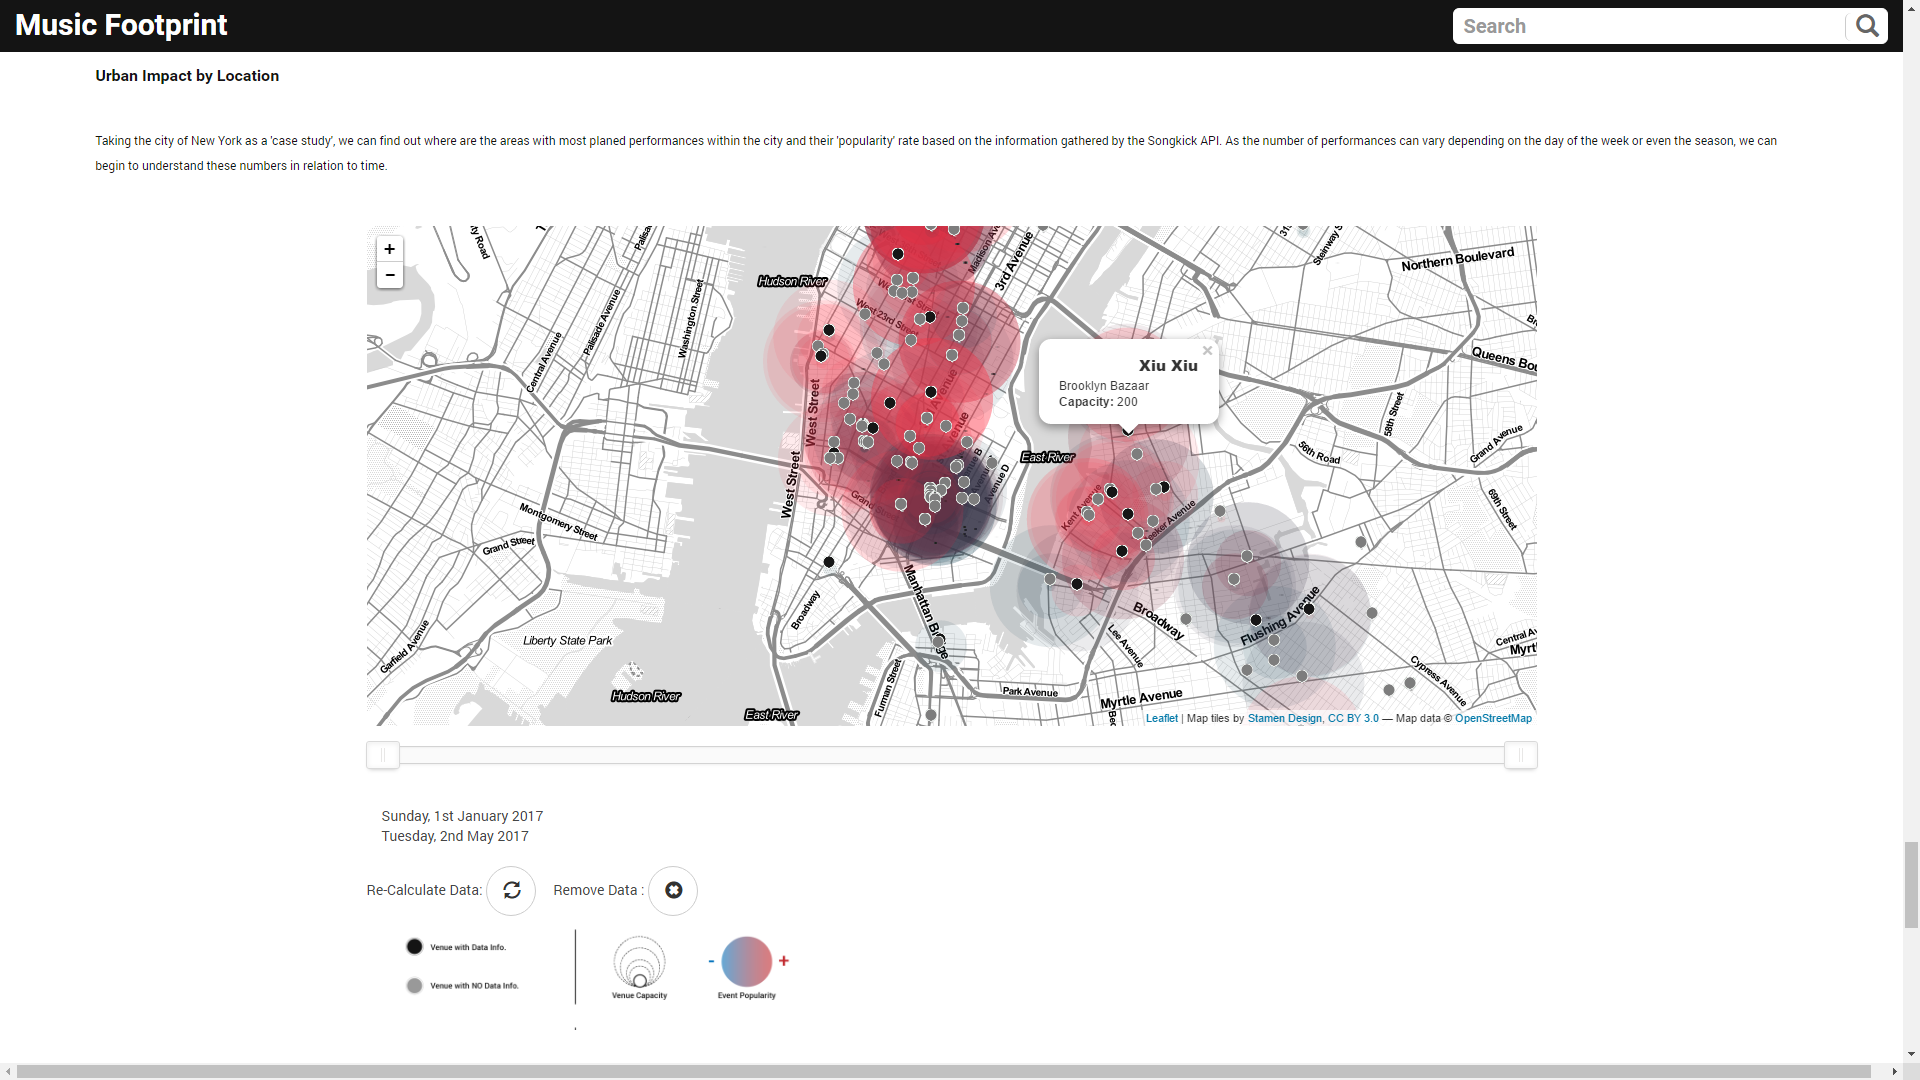
Task: Click the Venue with Data Info black dot
Action: pyautogui.click(x=414, y=946)
